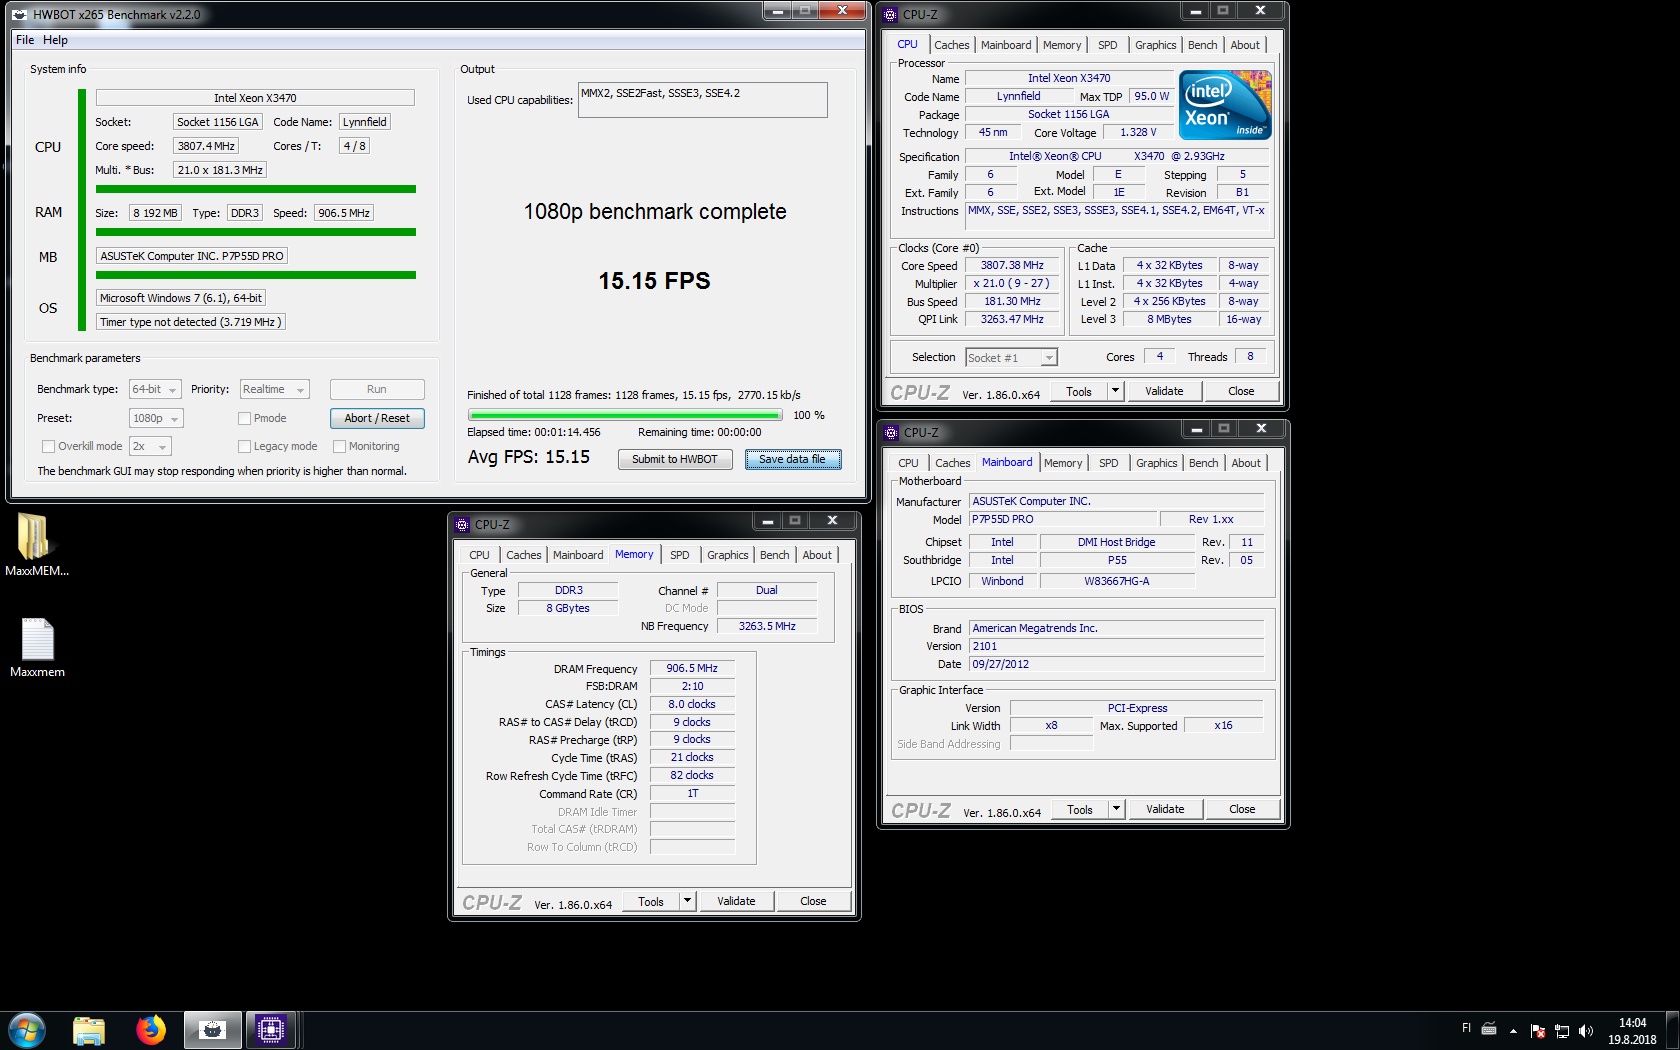Image resolution: width=1680 pixels, height=1050 pixels.
Task: Click Close in memory CPU-Z window
Action: click(813, 901)
